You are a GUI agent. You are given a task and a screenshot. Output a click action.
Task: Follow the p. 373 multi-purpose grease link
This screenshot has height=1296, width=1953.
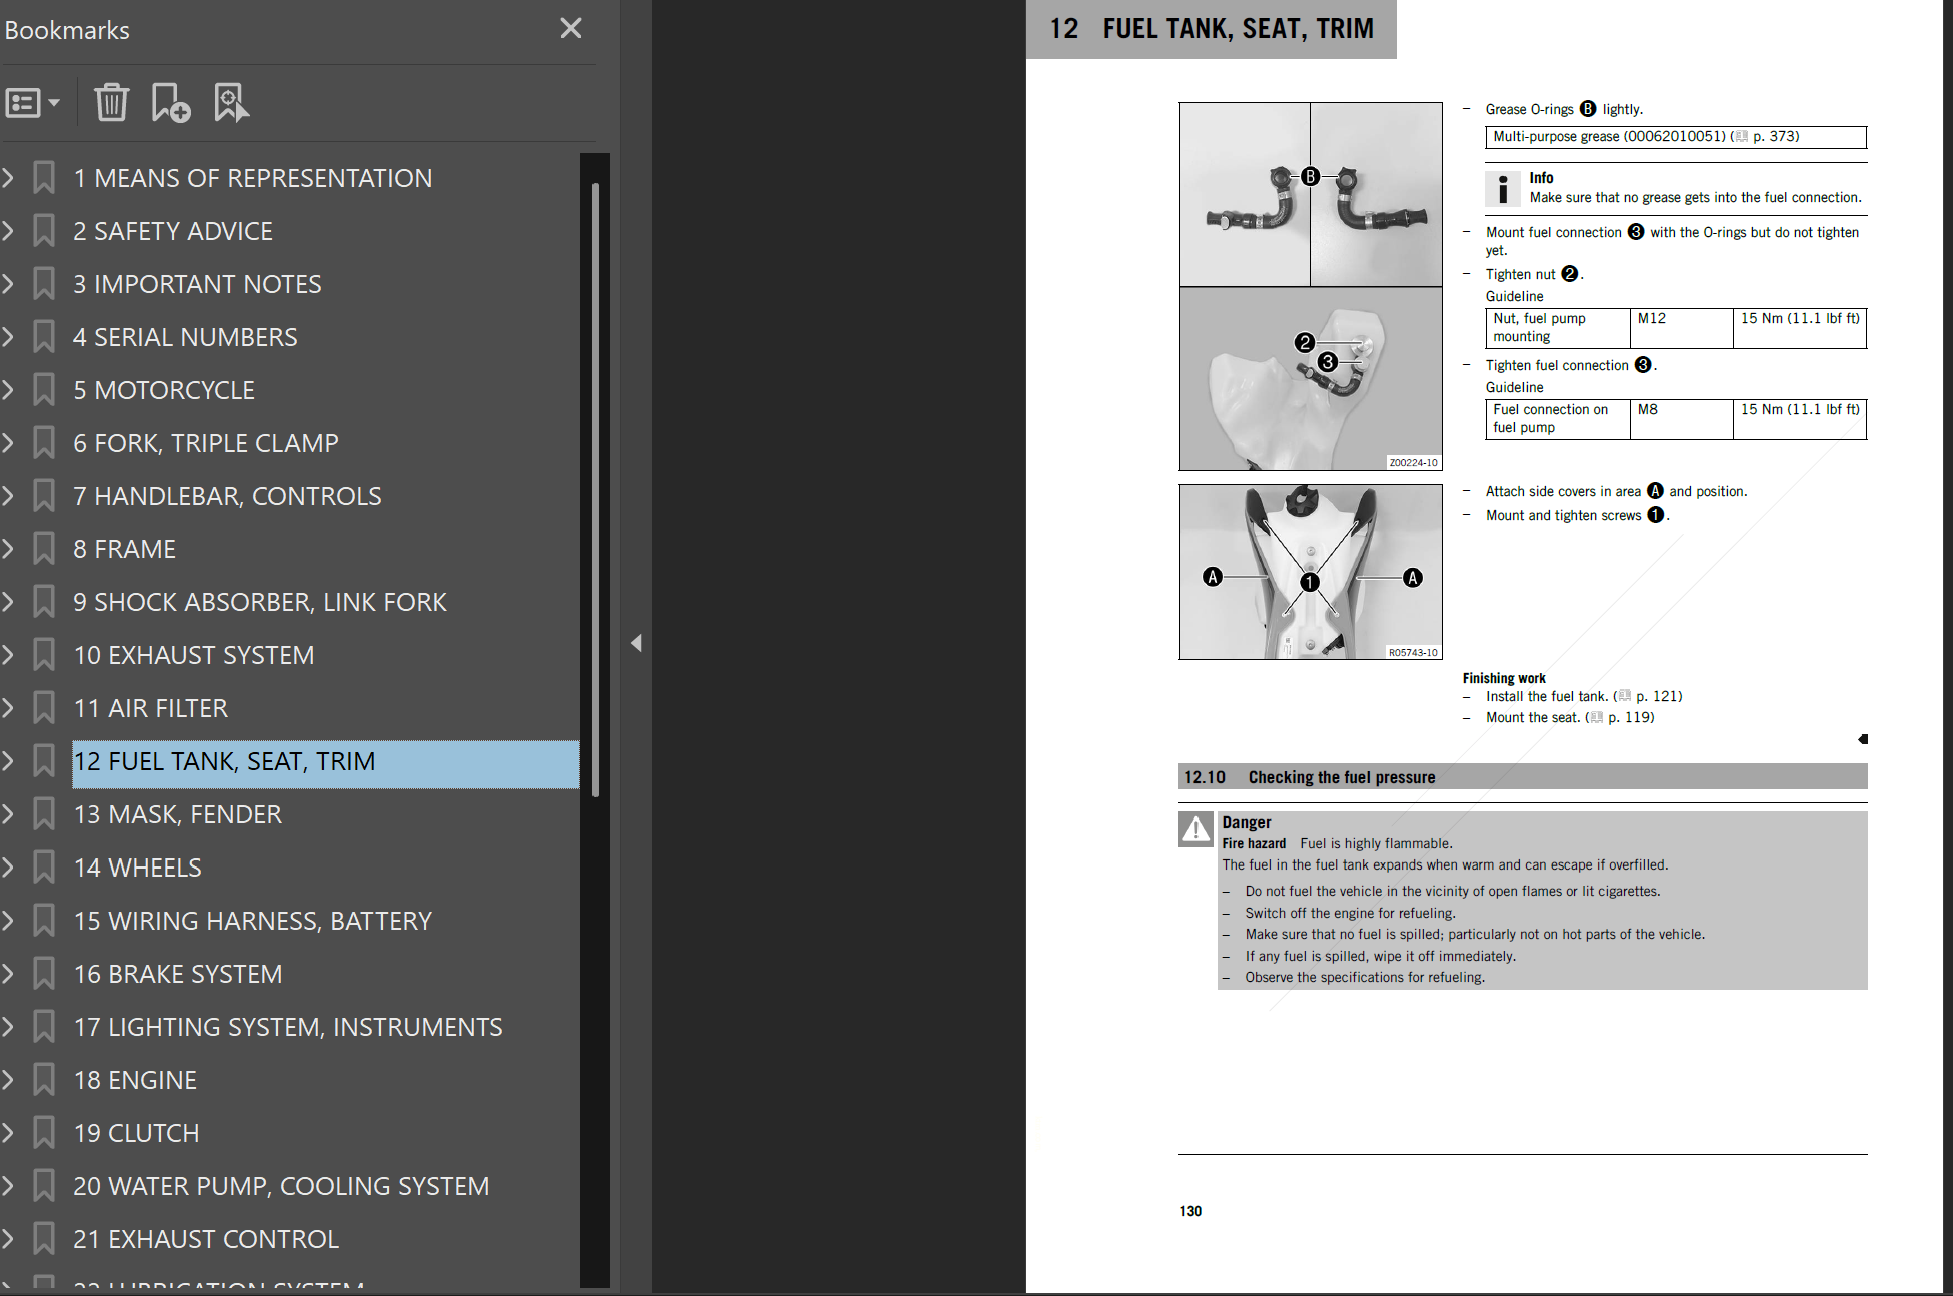coord(1767,137)
